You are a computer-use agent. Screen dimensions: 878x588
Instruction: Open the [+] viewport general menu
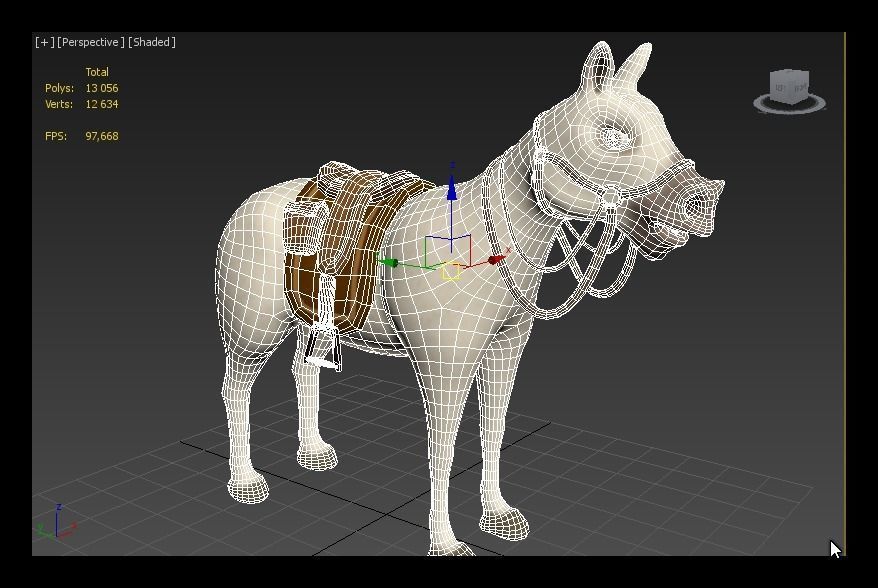[x=45, y=42]
